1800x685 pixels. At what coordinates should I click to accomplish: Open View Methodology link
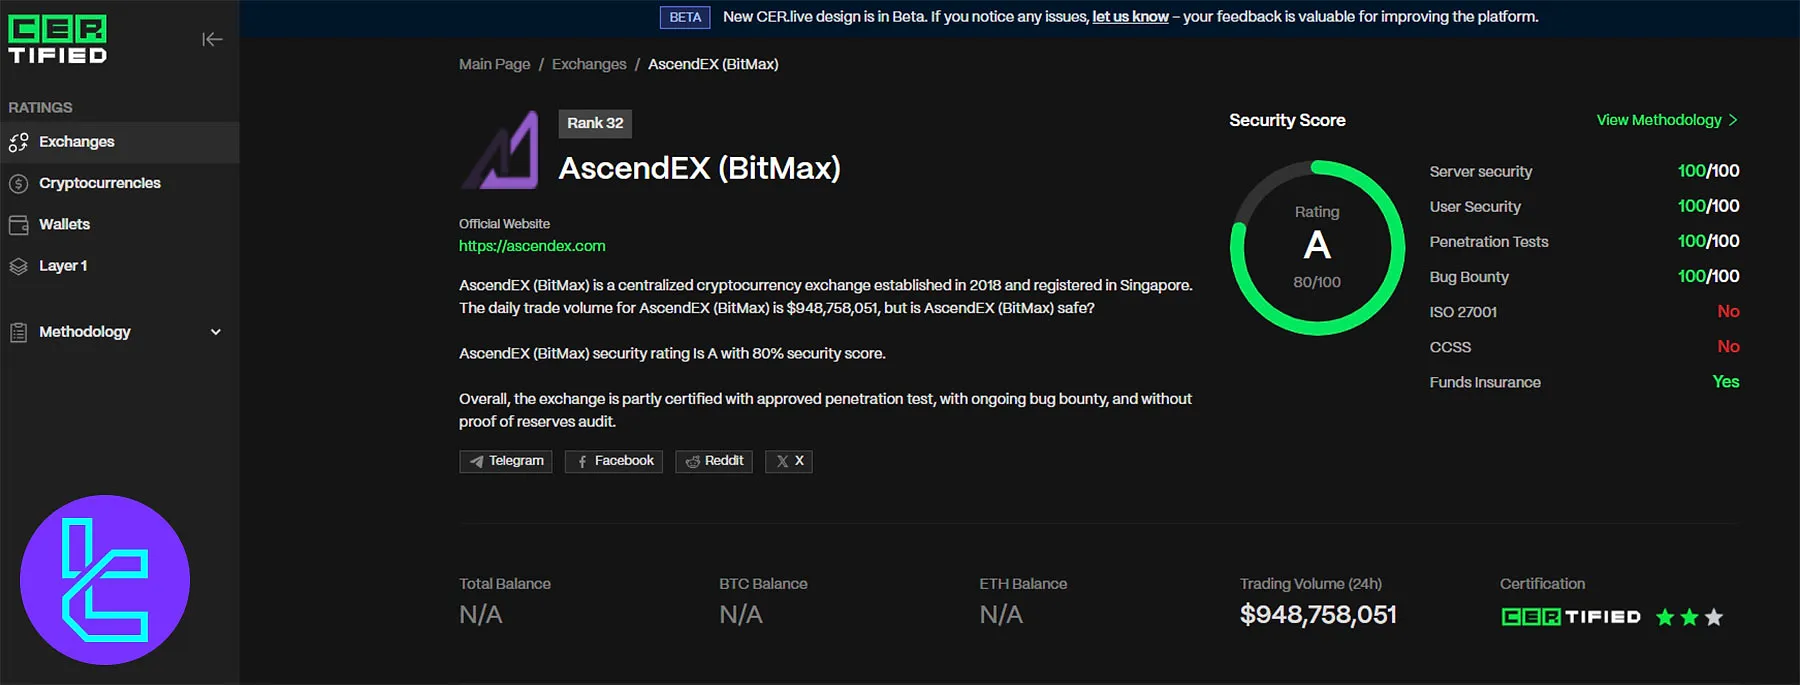pyautogui.click(x=1668, y=120)
